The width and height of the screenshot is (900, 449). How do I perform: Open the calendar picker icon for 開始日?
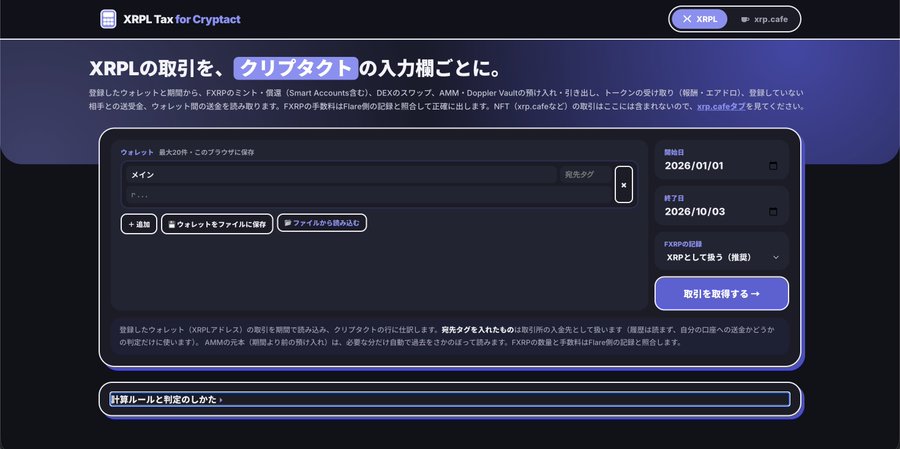click(x=773, y=166)
